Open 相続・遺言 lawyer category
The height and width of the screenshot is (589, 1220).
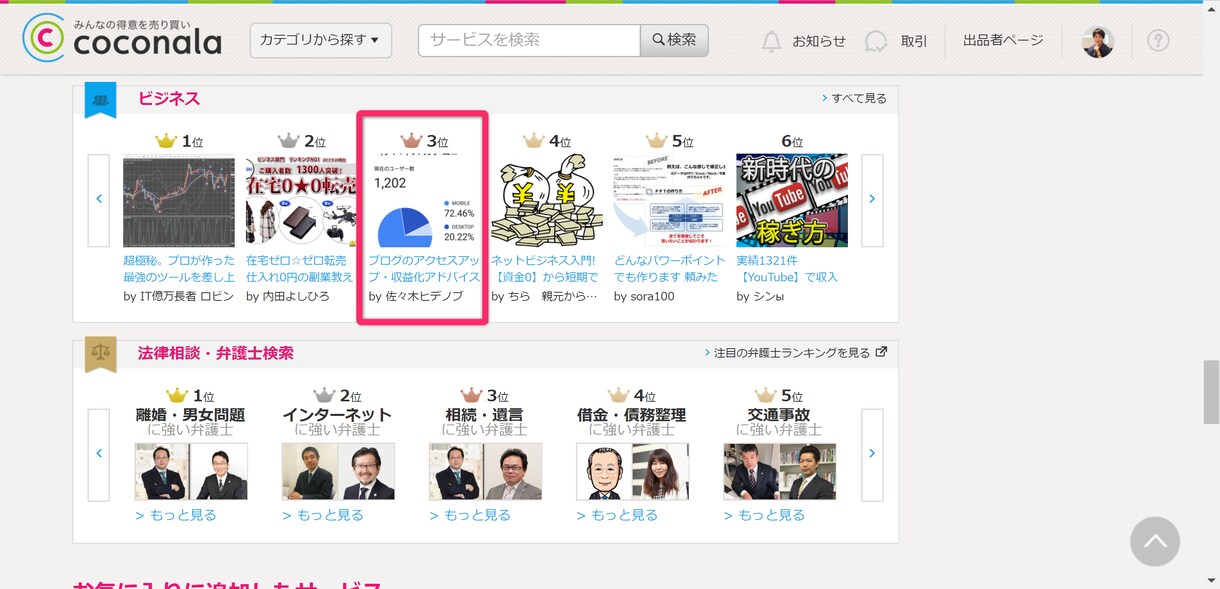click(x=485, y=414)
